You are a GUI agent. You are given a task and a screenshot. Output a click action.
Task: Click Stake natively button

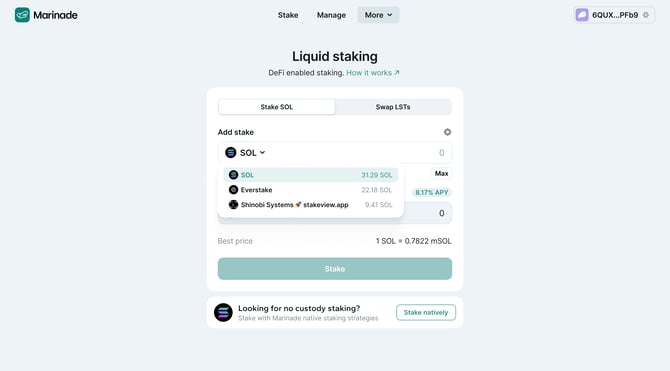pyautogui.click(x=426, y=312)
